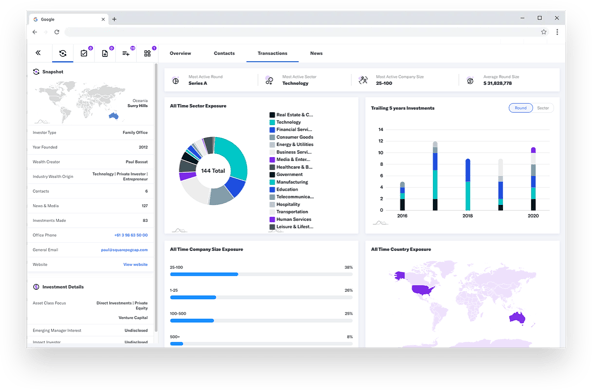Click the Government legend swatch
This screenshot has height=390, width=592.
[x=272, y=175]
